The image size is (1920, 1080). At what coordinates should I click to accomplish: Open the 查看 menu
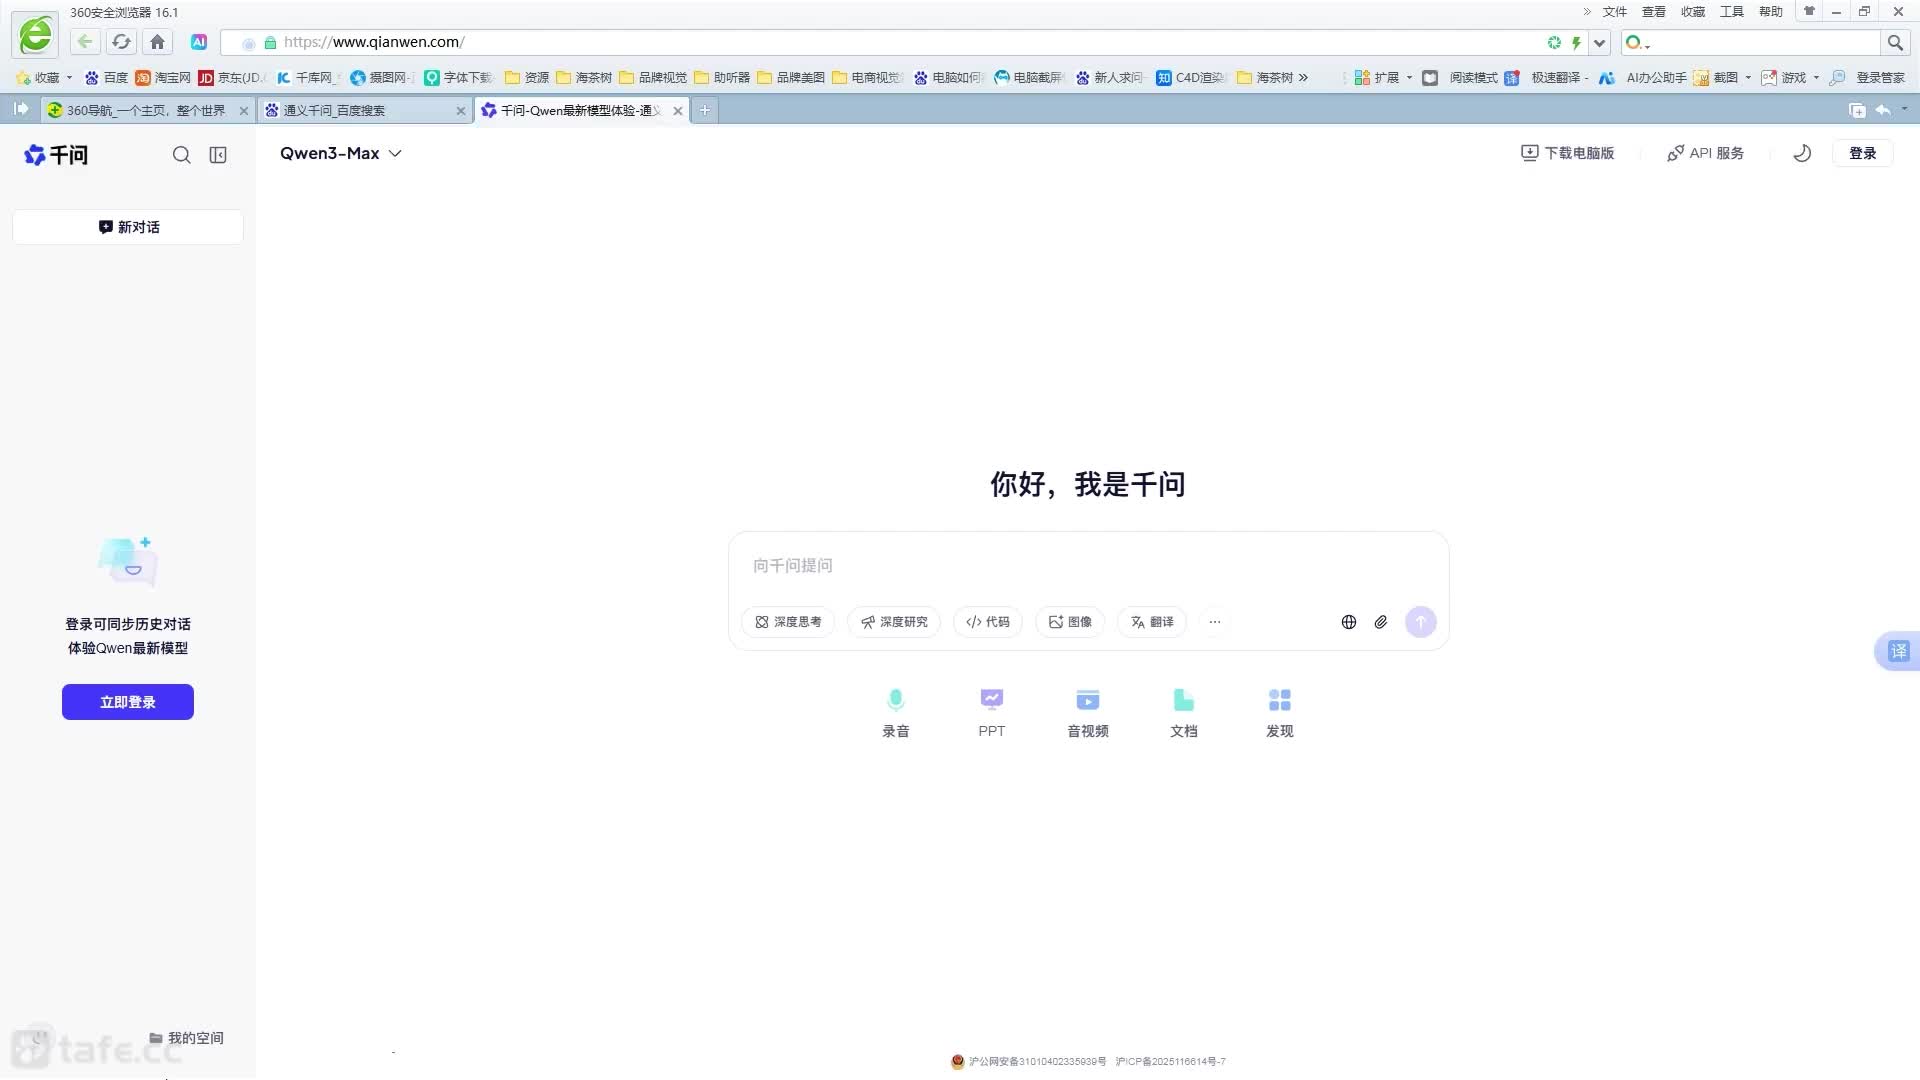tap(1654, 12)
